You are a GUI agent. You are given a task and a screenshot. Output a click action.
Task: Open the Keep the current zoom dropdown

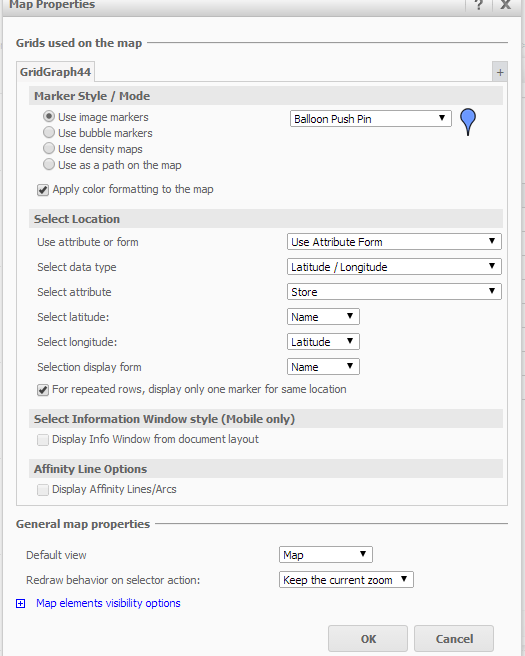(346, 580)
